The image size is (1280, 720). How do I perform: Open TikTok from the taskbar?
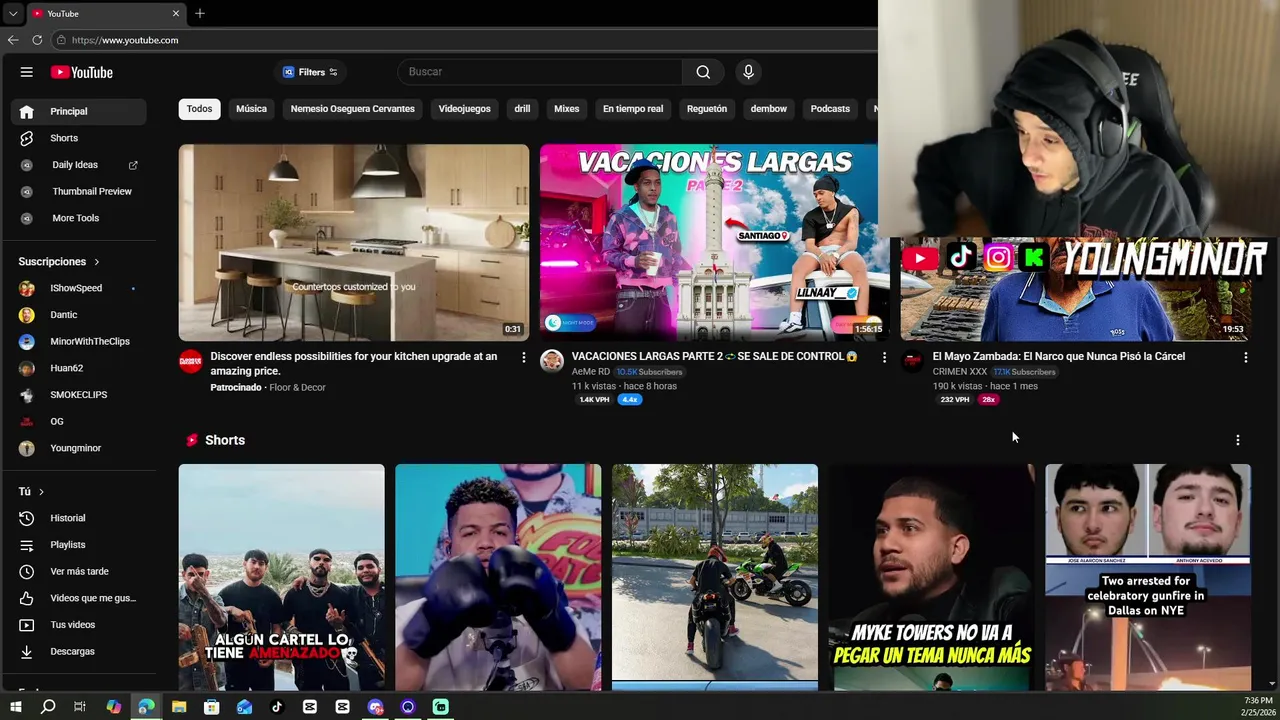click(277, 707)
